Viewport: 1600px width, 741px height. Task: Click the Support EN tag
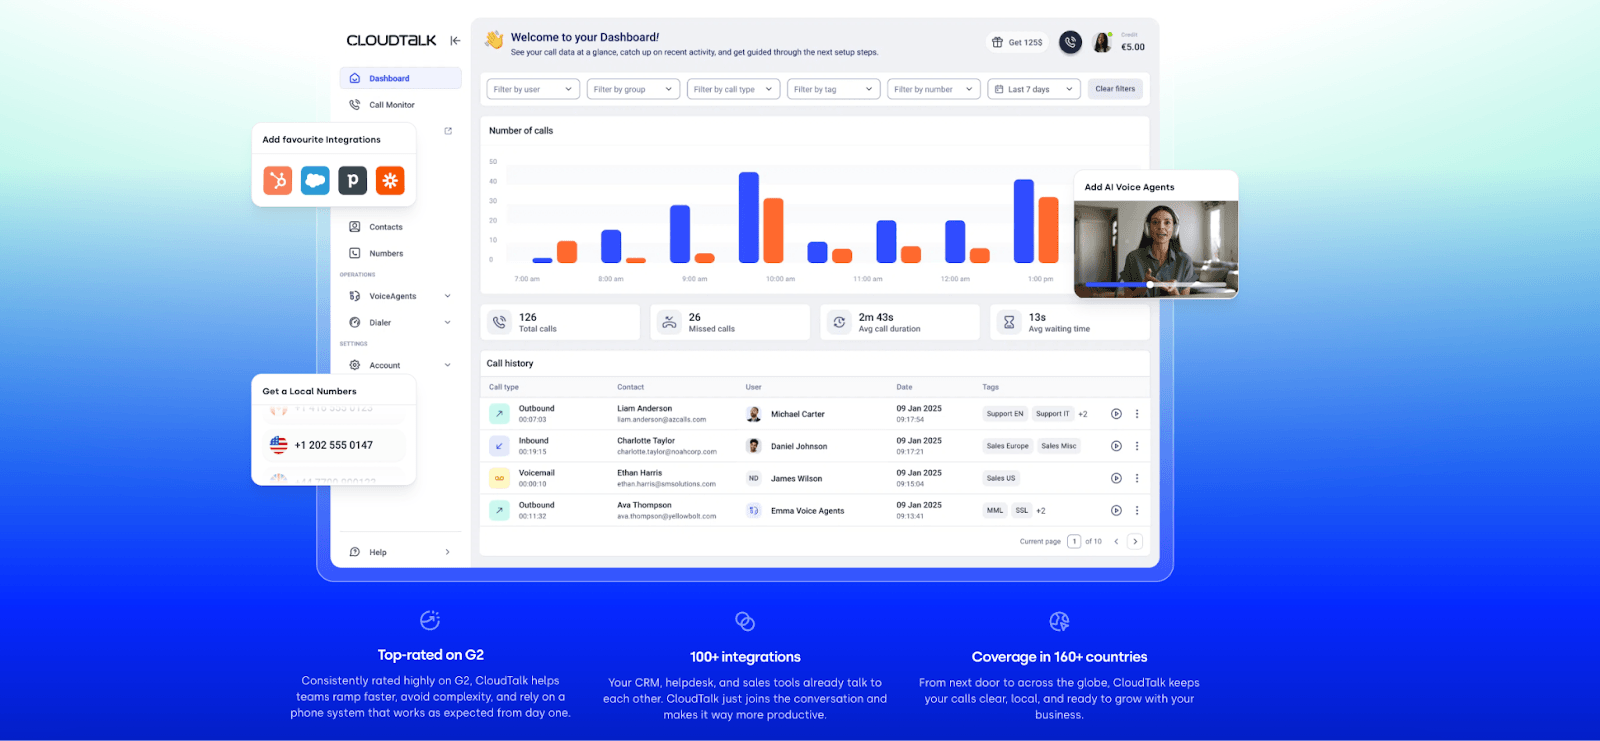1005,414
